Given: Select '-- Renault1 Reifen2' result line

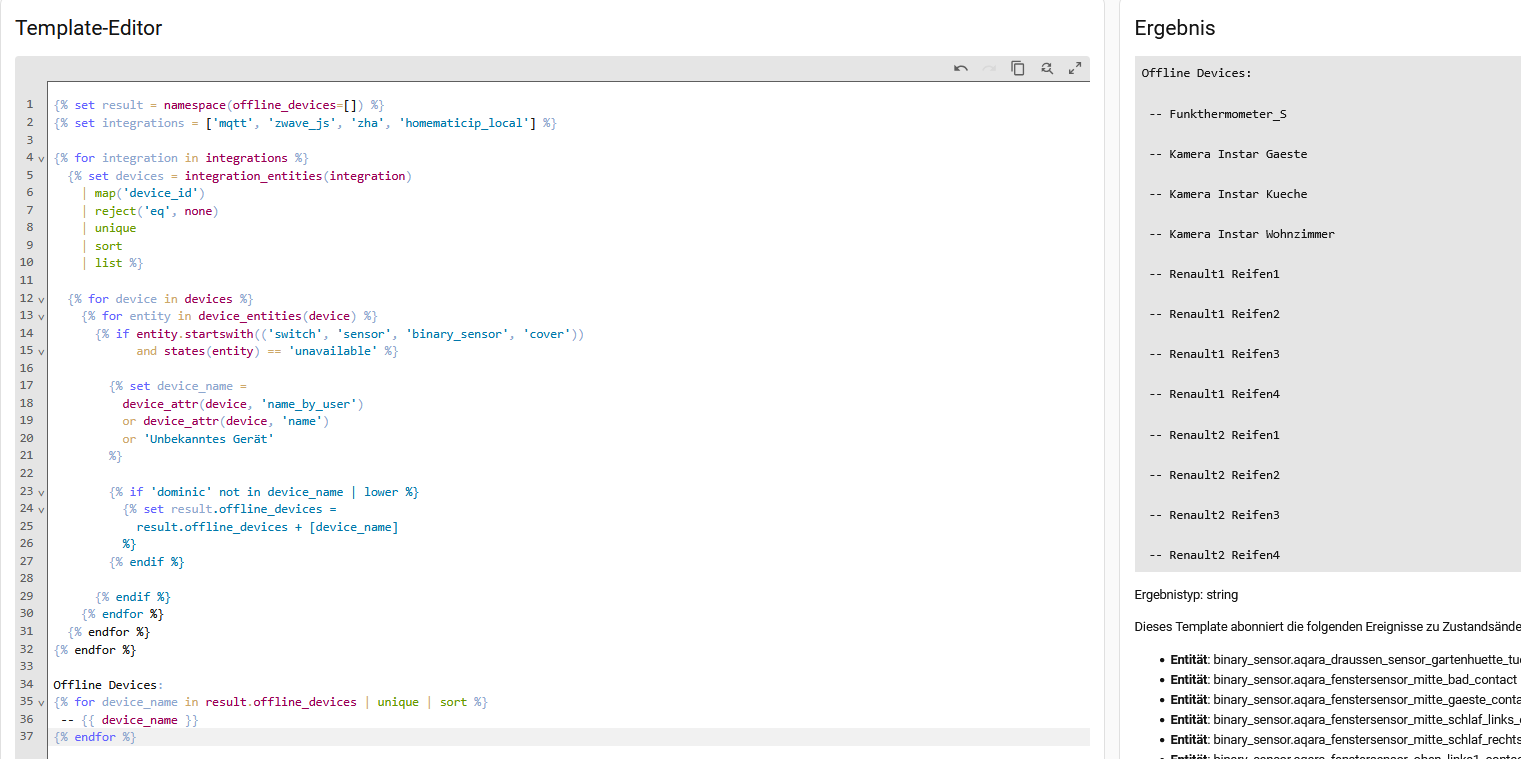Looking at the screenshot, I should [1214, 314].
